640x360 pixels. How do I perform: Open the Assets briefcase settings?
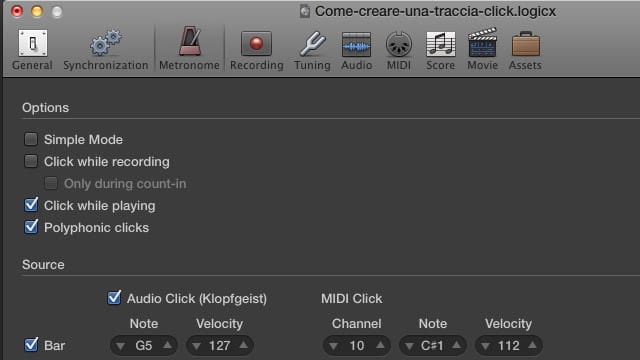click(525, 50)
